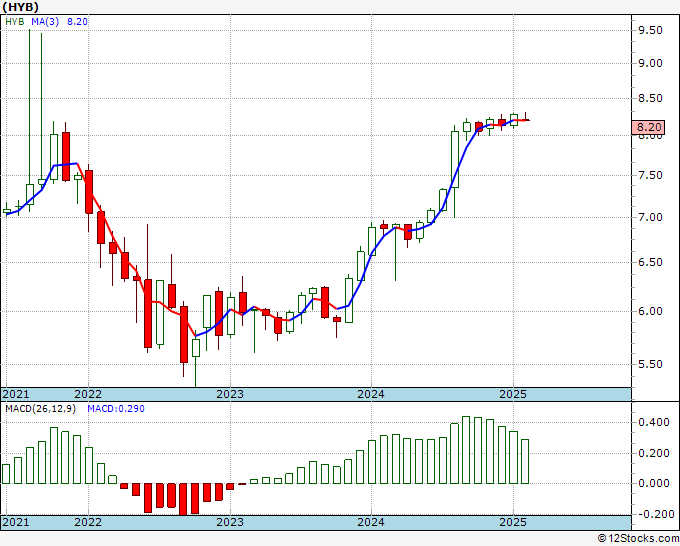
Task: Click the HYB legend label
Action: click(15, 21)
